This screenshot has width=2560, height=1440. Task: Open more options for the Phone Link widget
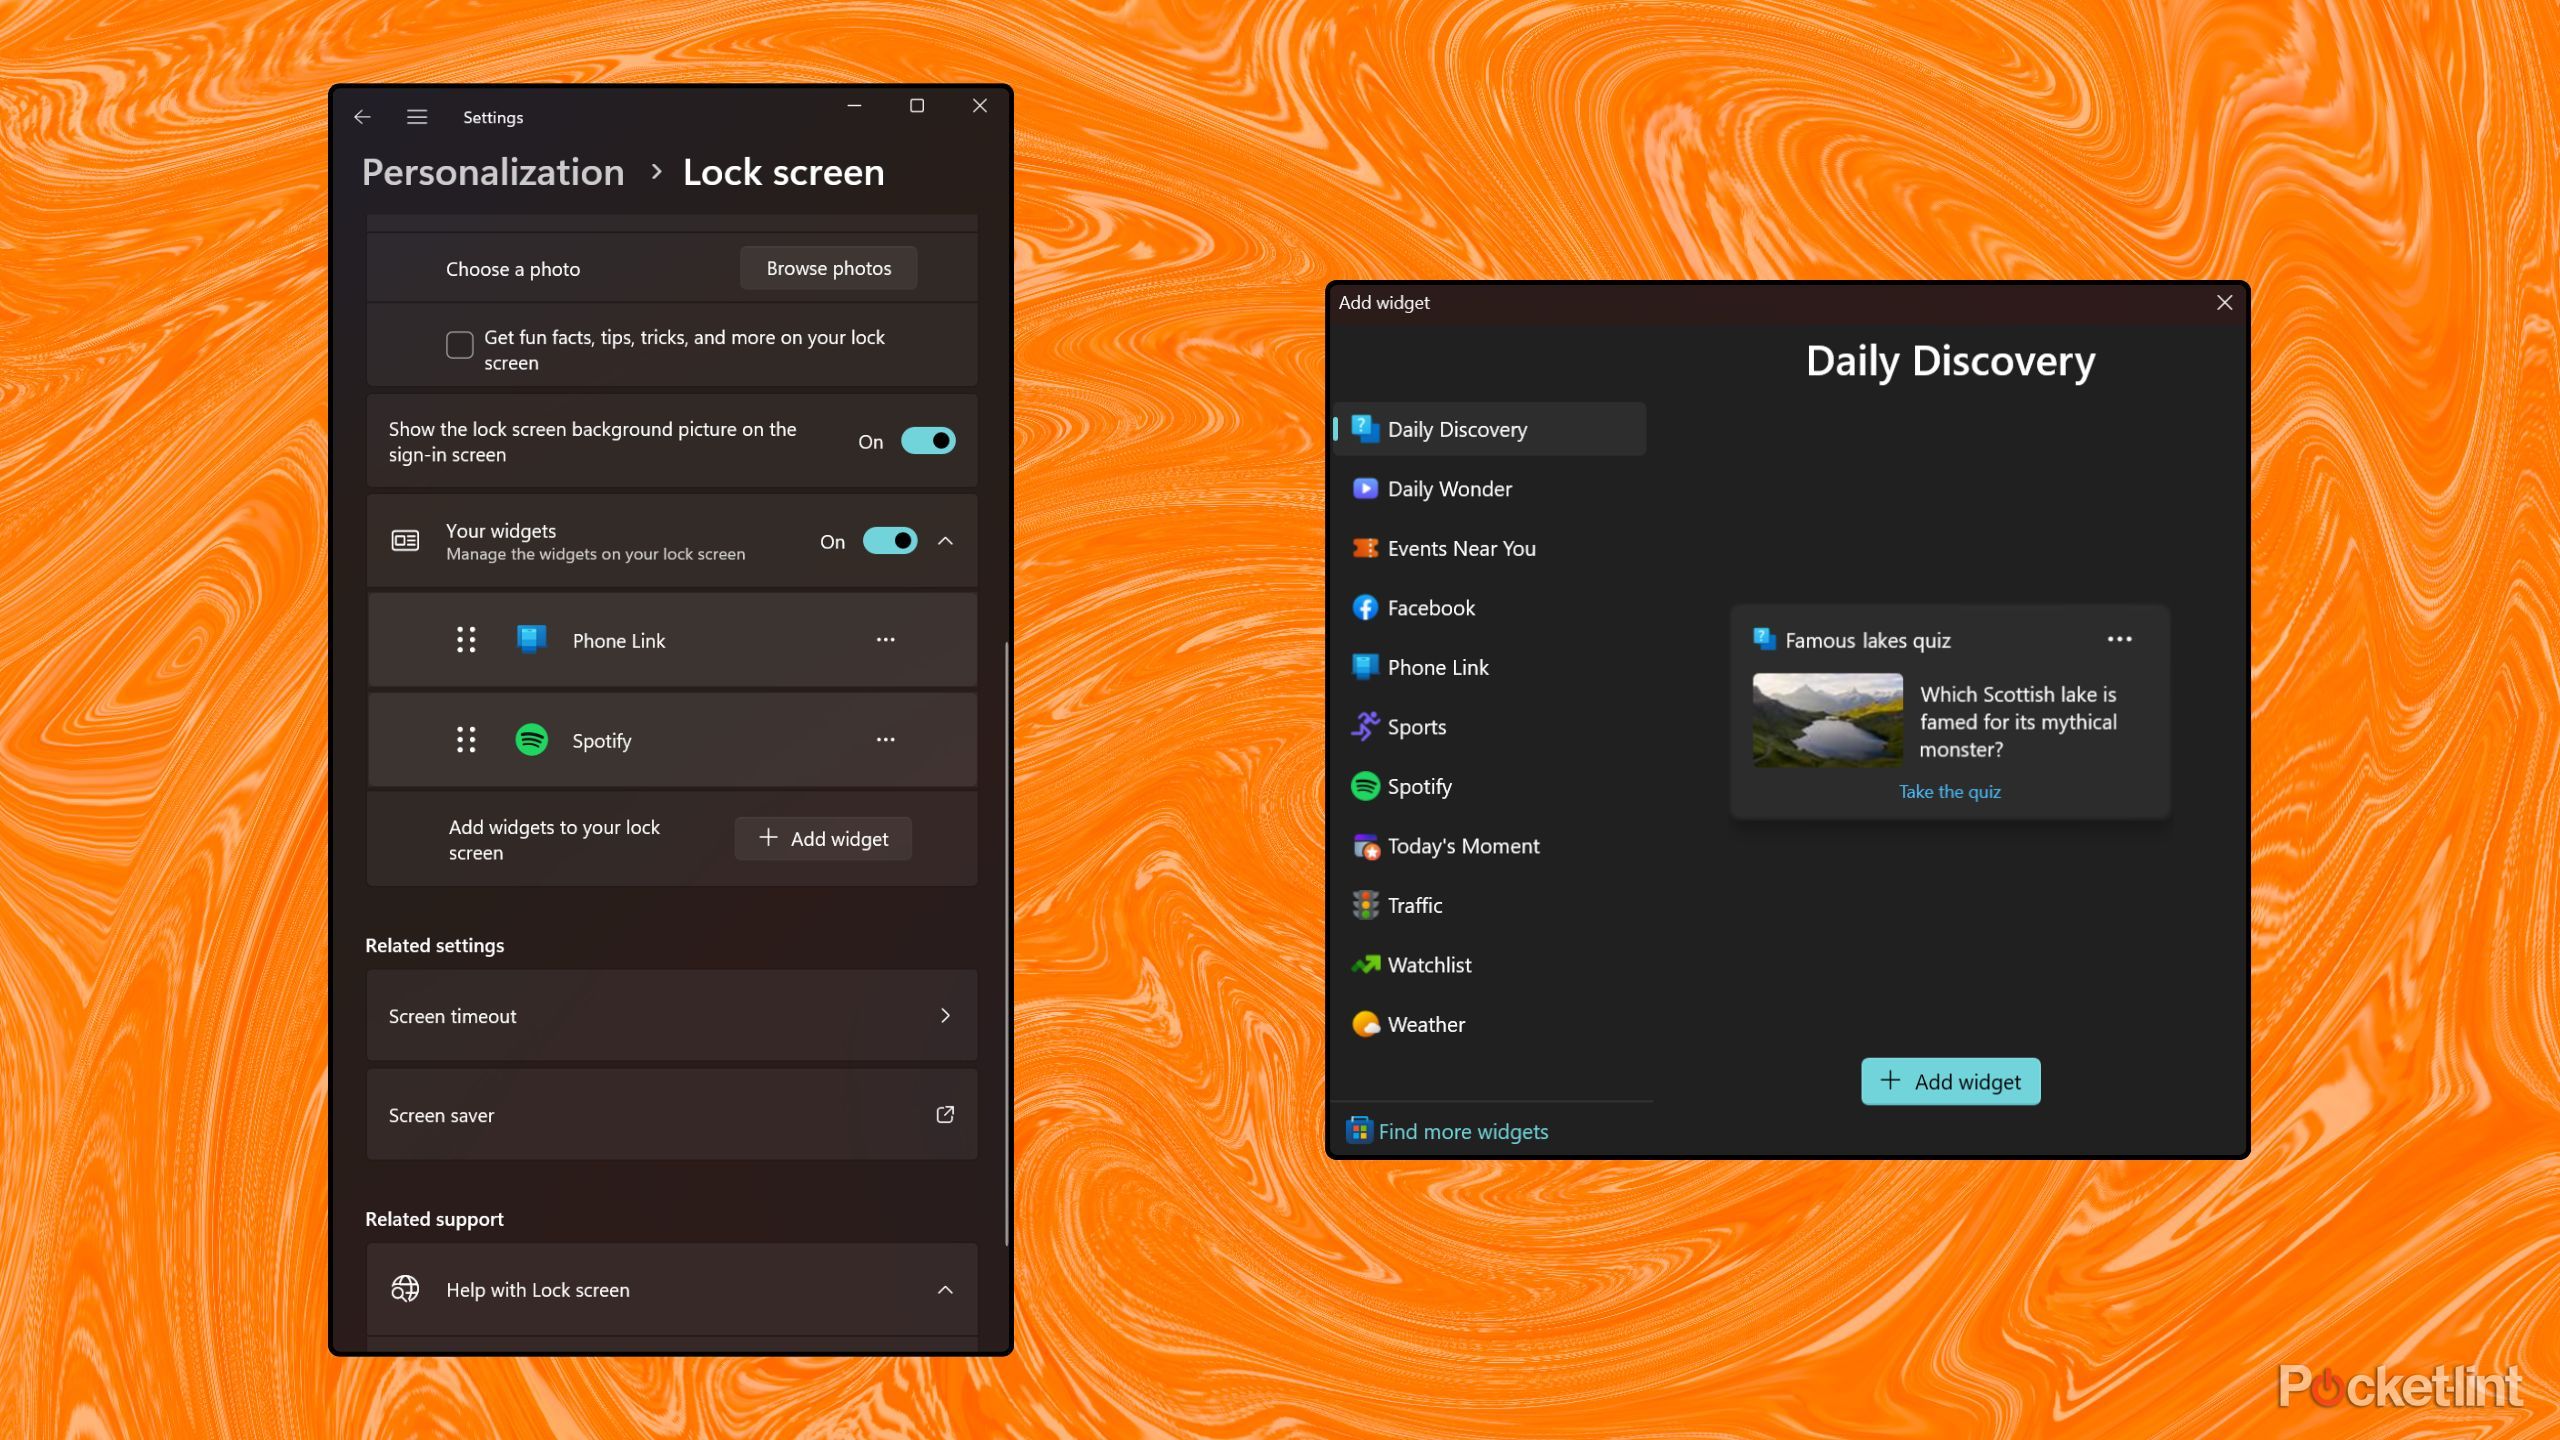[x=886, y=640]
